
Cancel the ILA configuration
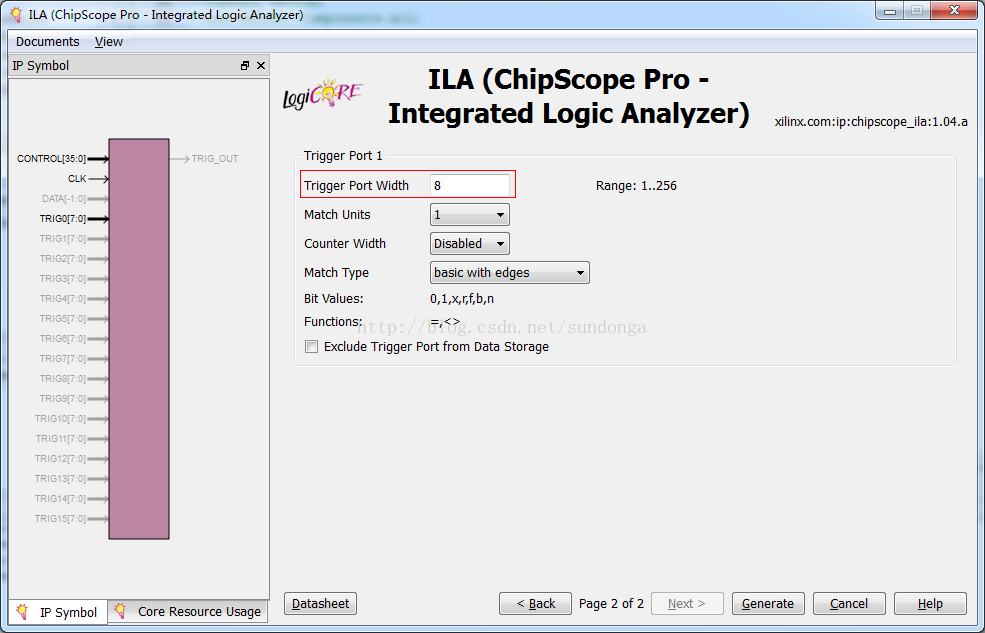pos(849,603)
